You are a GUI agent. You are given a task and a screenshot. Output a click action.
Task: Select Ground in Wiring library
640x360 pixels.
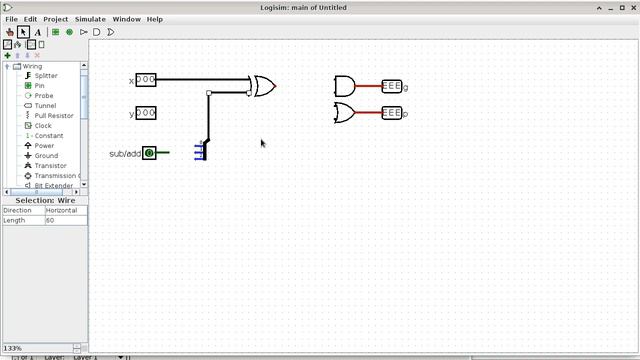click(46, 156)
